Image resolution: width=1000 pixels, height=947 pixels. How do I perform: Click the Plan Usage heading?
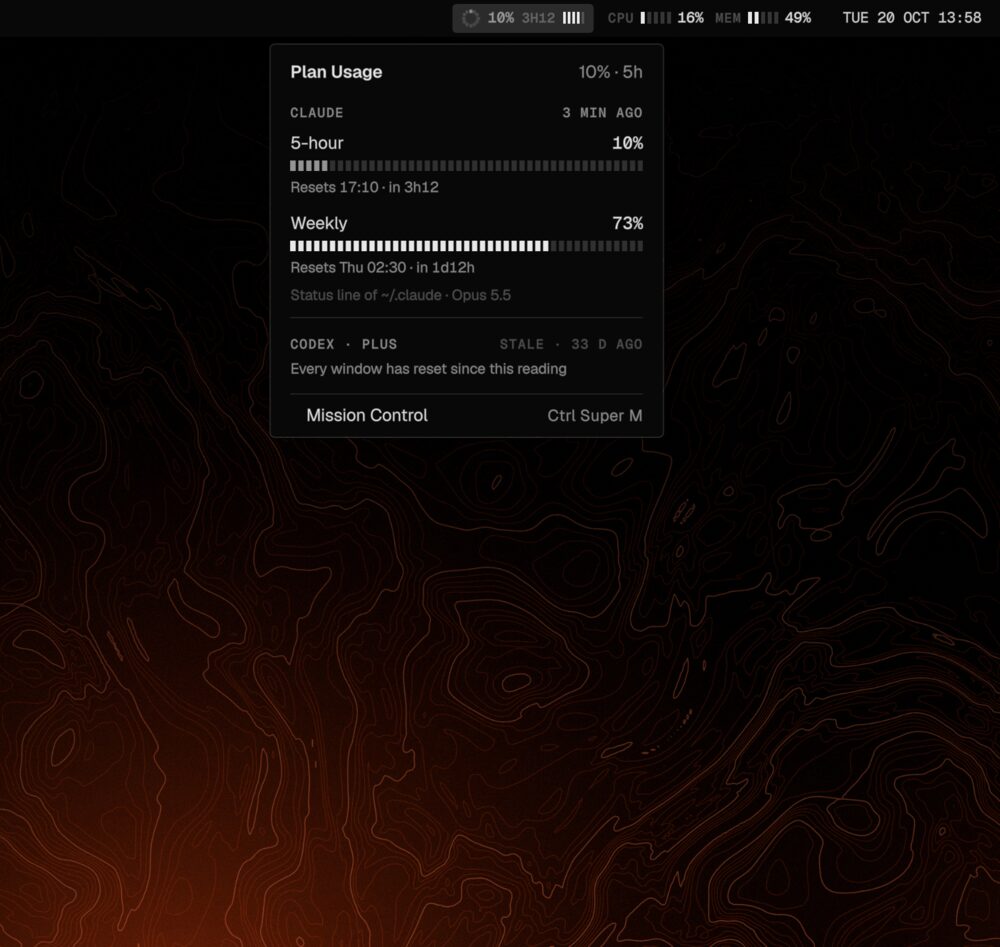(336, 72)
